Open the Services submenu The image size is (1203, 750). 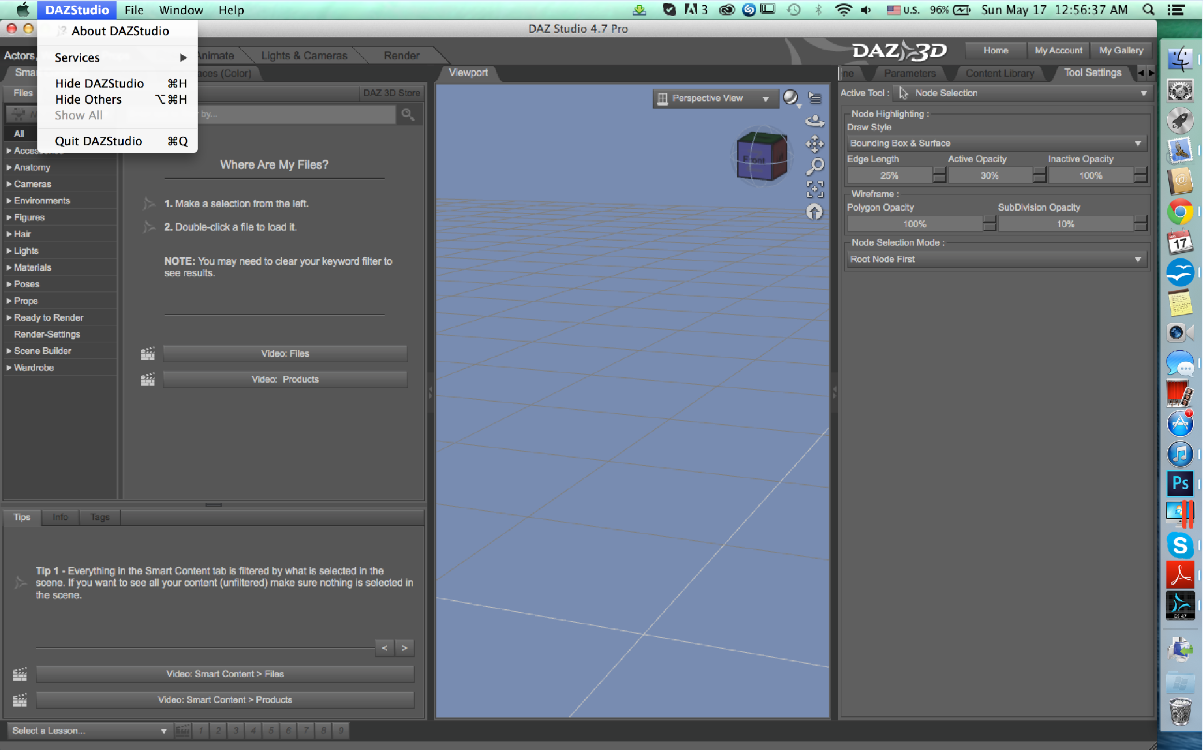pyautogui.click(x=118, y=58)
